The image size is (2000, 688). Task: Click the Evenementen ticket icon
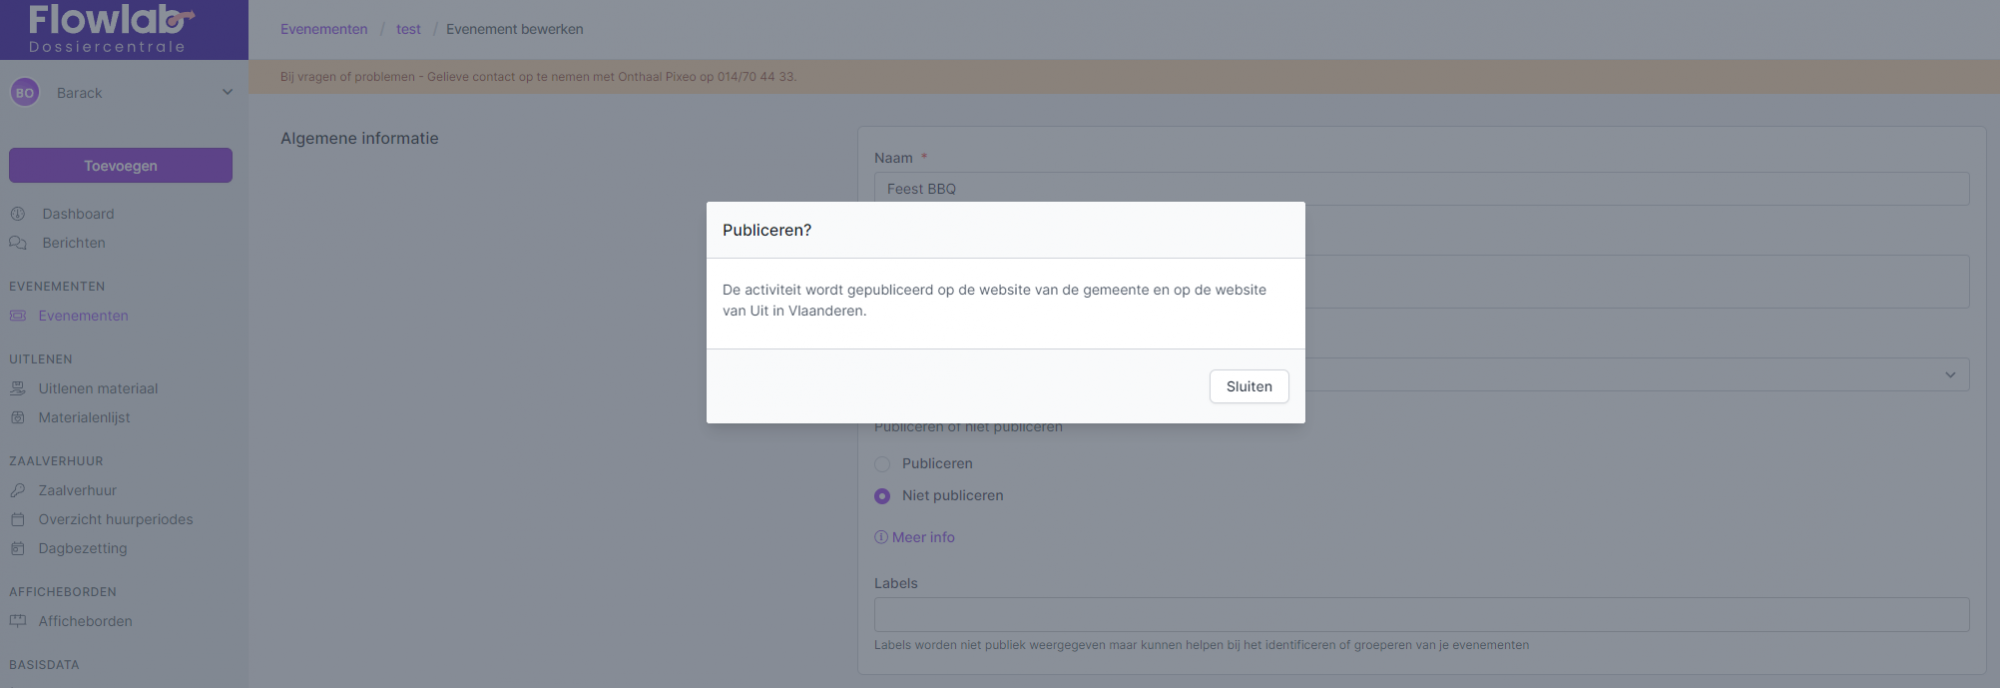(17, 316)
